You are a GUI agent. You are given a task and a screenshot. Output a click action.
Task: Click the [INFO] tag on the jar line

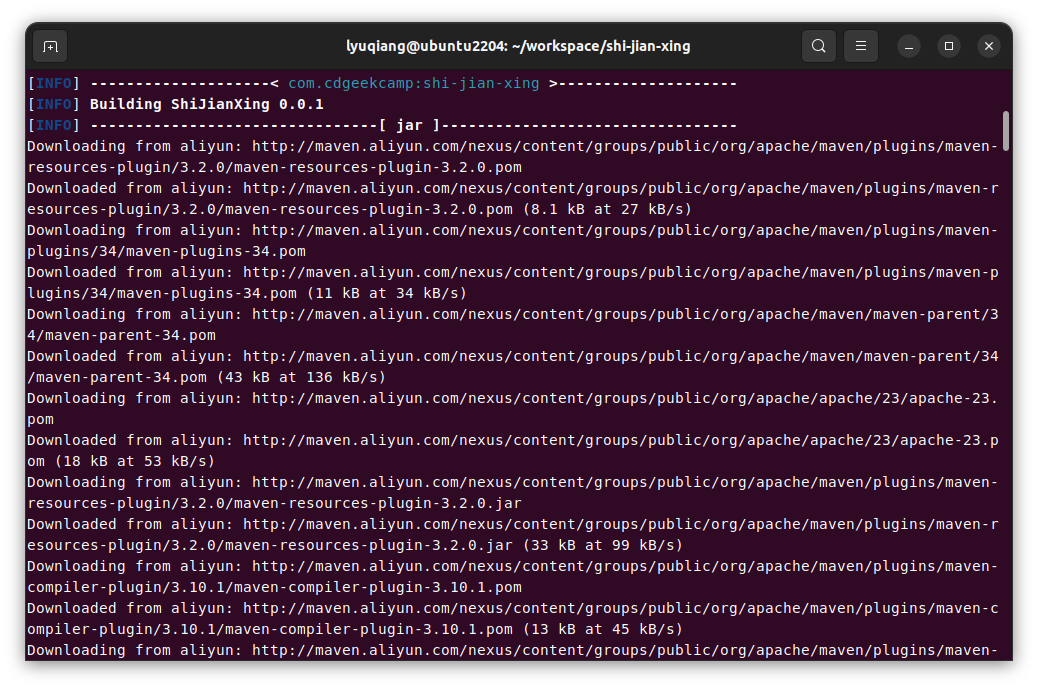click(54, 125)
